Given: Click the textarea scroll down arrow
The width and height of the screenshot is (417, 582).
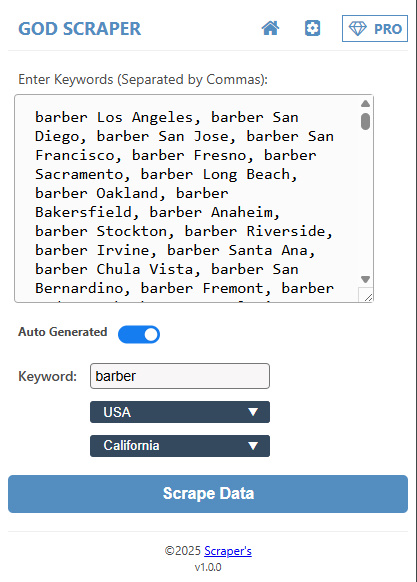Looking at the screenshot, I should click(x=365, y=279).
